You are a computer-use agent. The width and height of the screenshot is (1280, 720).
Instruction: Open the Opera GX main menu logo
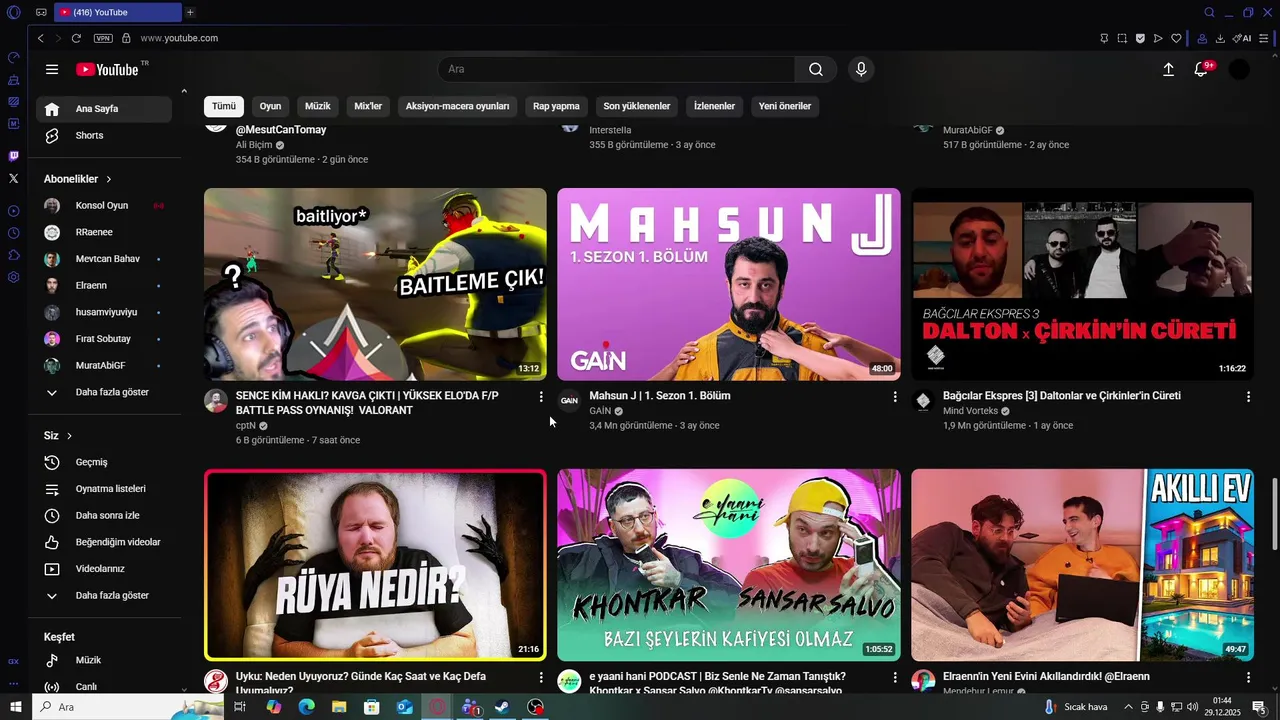[13, 12]
